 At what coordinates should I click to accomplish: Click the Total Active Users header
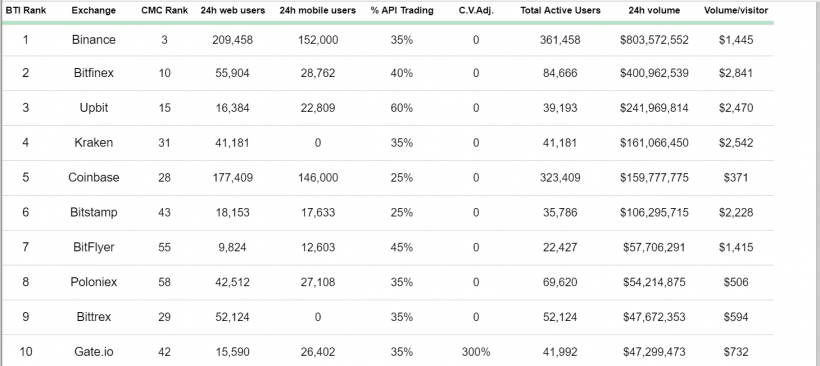tap(560, 10)
